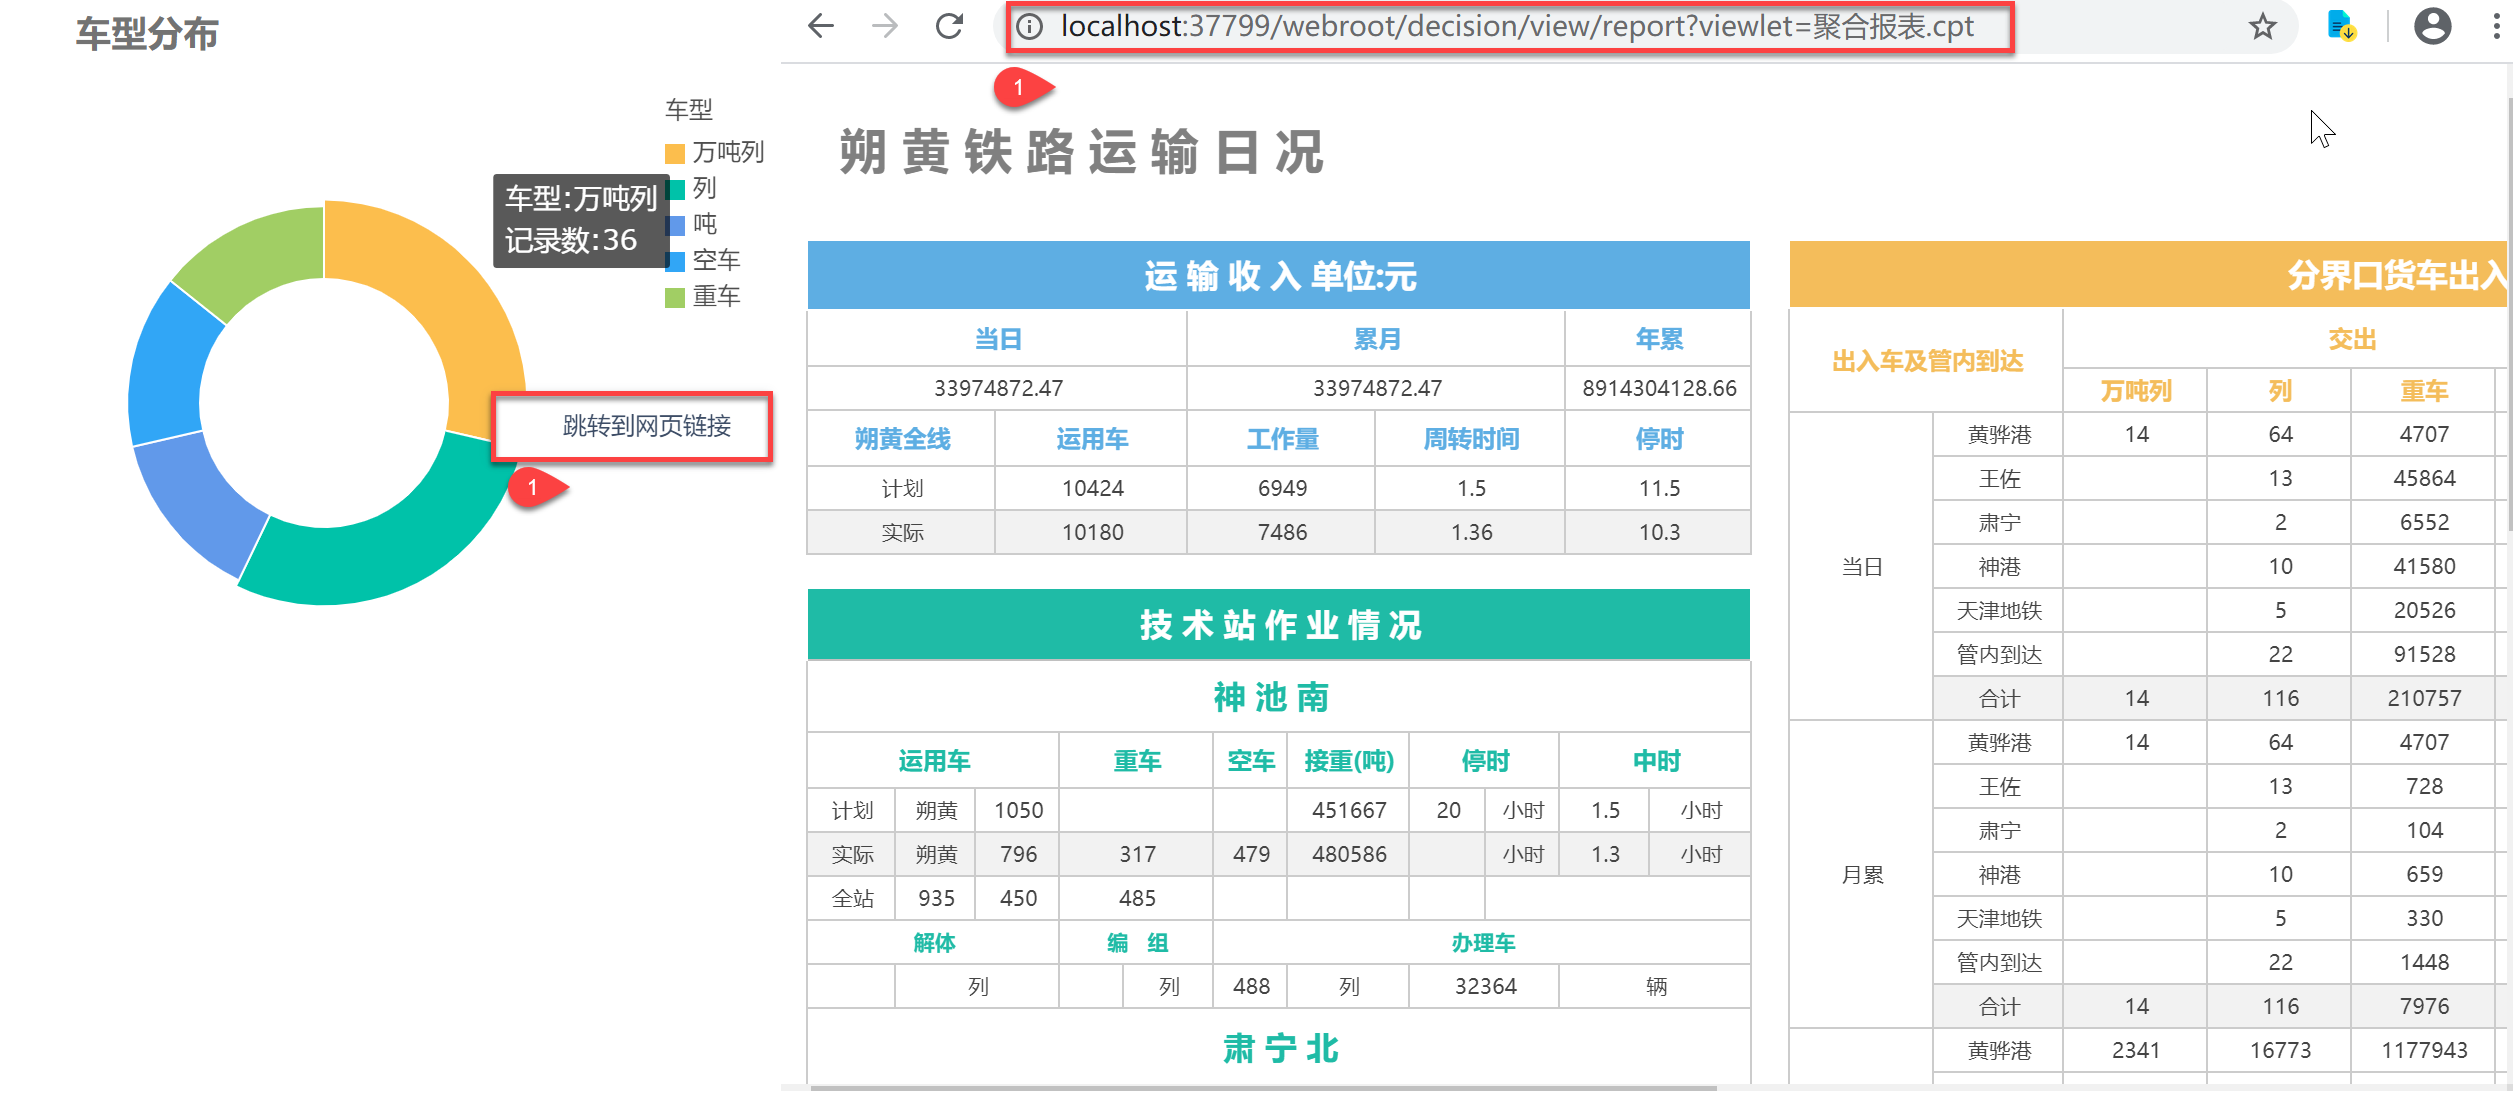This screenshot has width=2513, height=1097.
Task: Click the site info icon in address bar
Action: (1030, 27)
